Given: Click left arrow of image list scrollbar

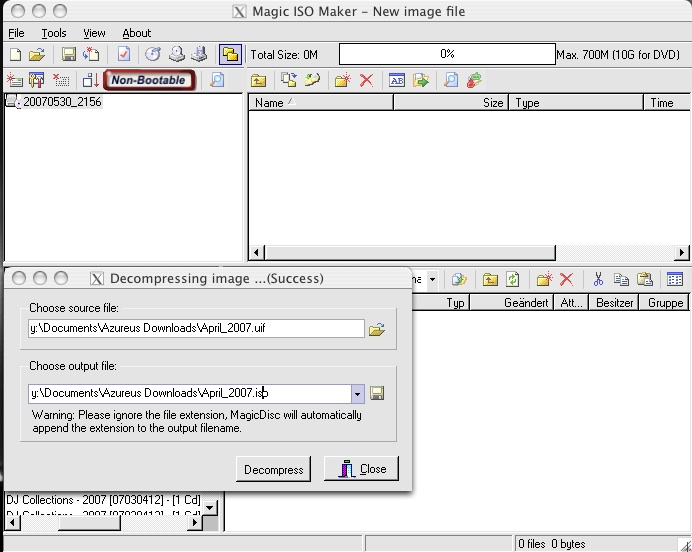Looking at the screenshot, I should point(256,253).
